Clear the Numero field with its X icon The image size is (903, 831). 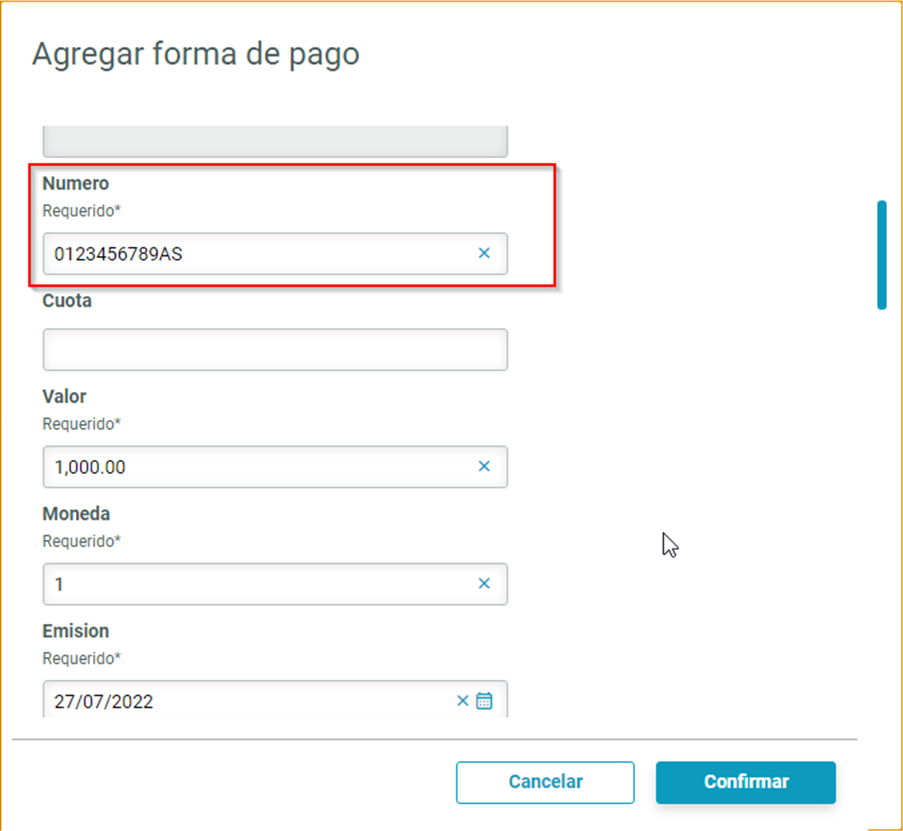pyautogui.click(x=484, y=254)
